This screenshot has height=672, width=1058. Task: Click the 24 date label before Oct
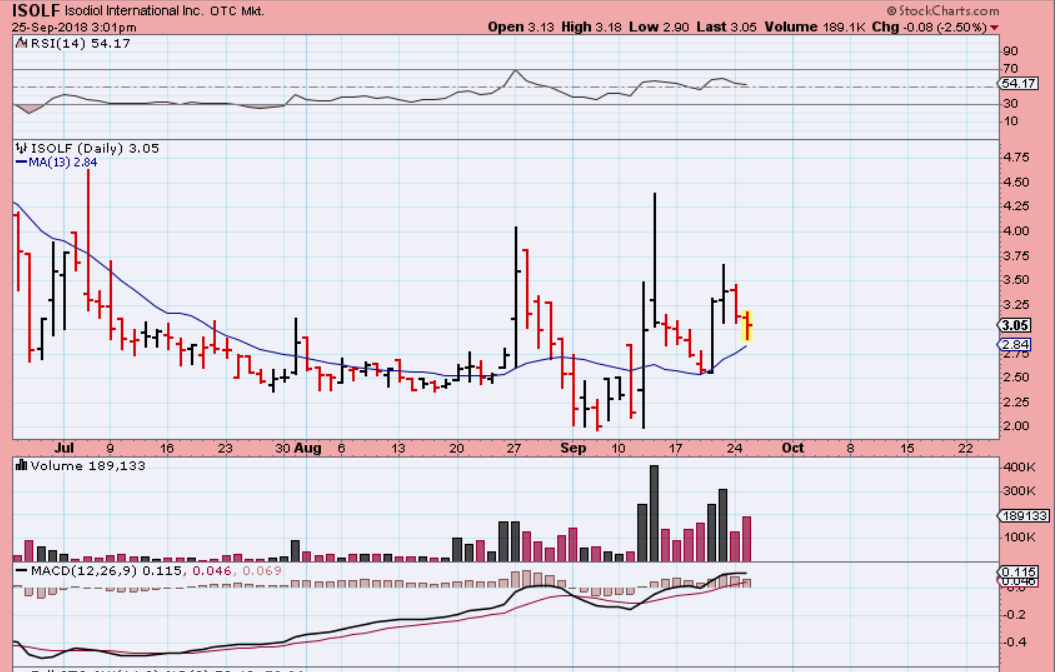click(x=734, y=448)
